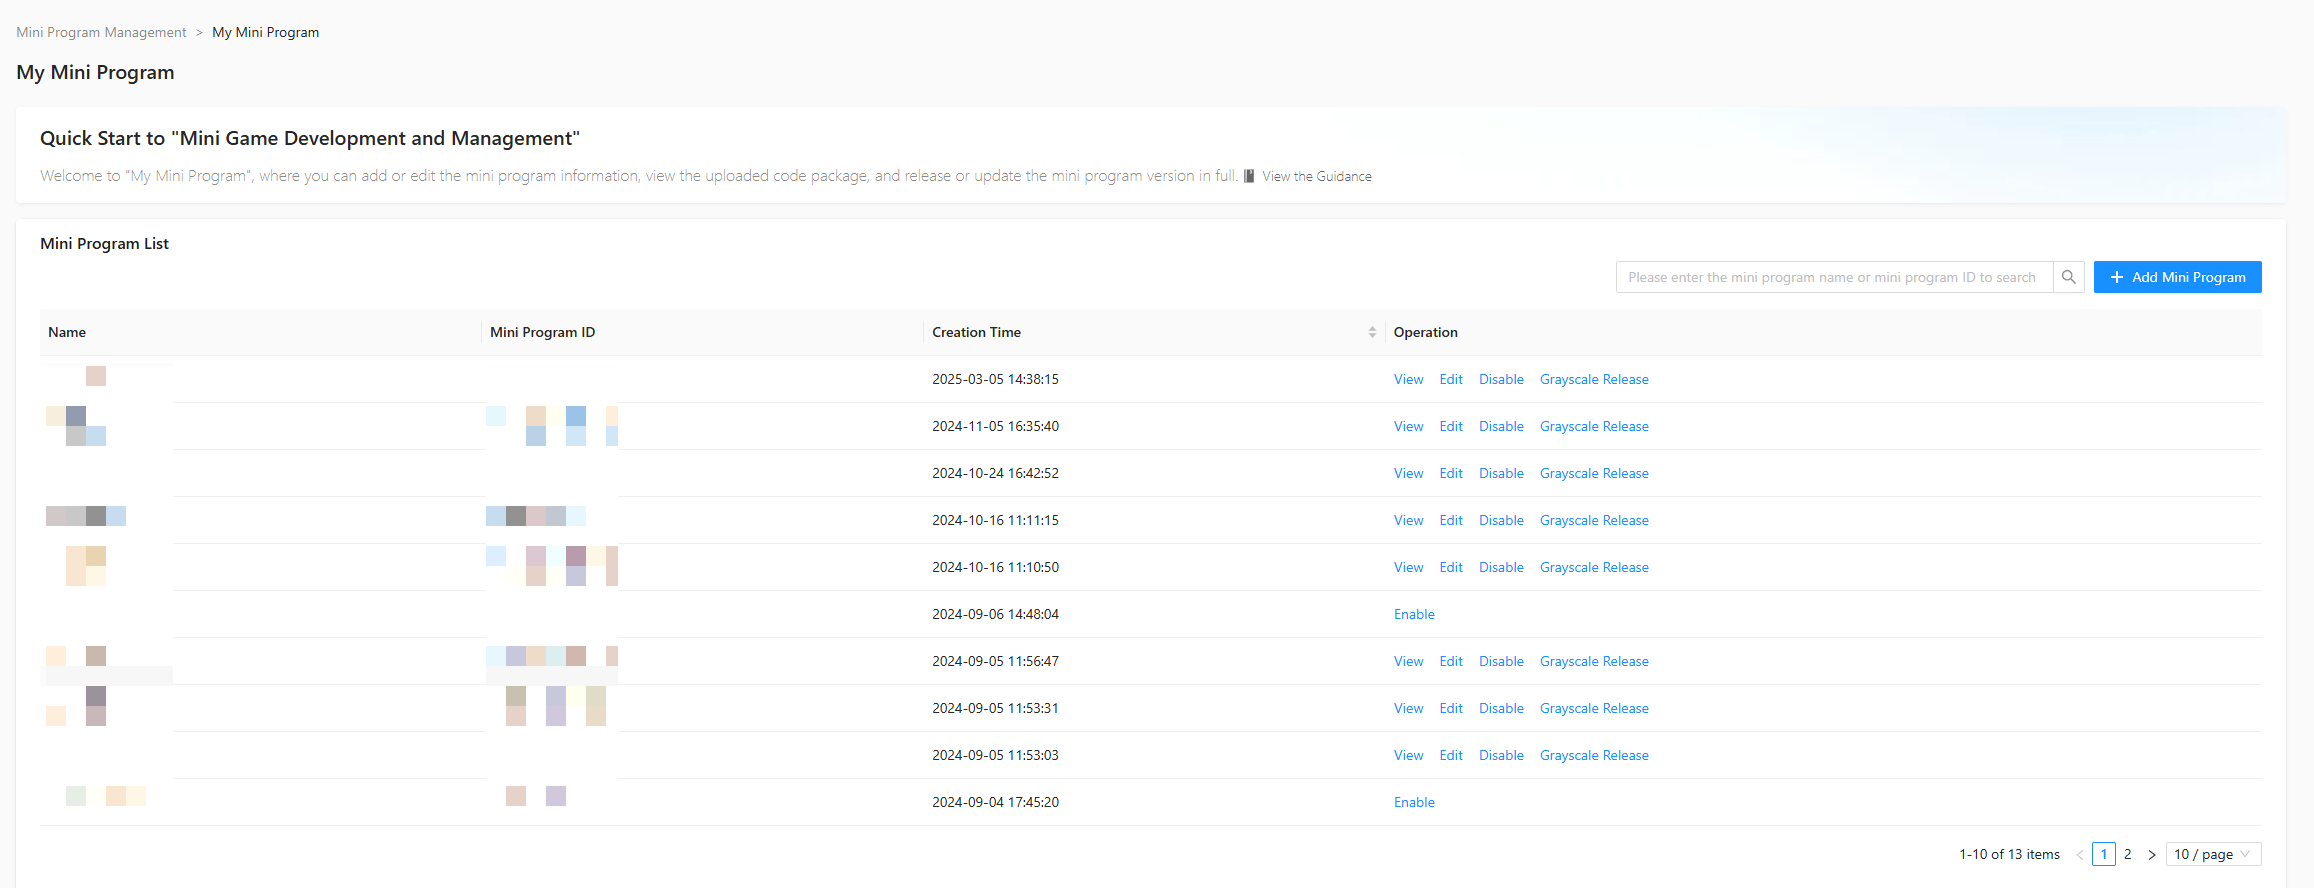View the 2024-10-16 11:10:50 mini program

[x=1409, y=567]
